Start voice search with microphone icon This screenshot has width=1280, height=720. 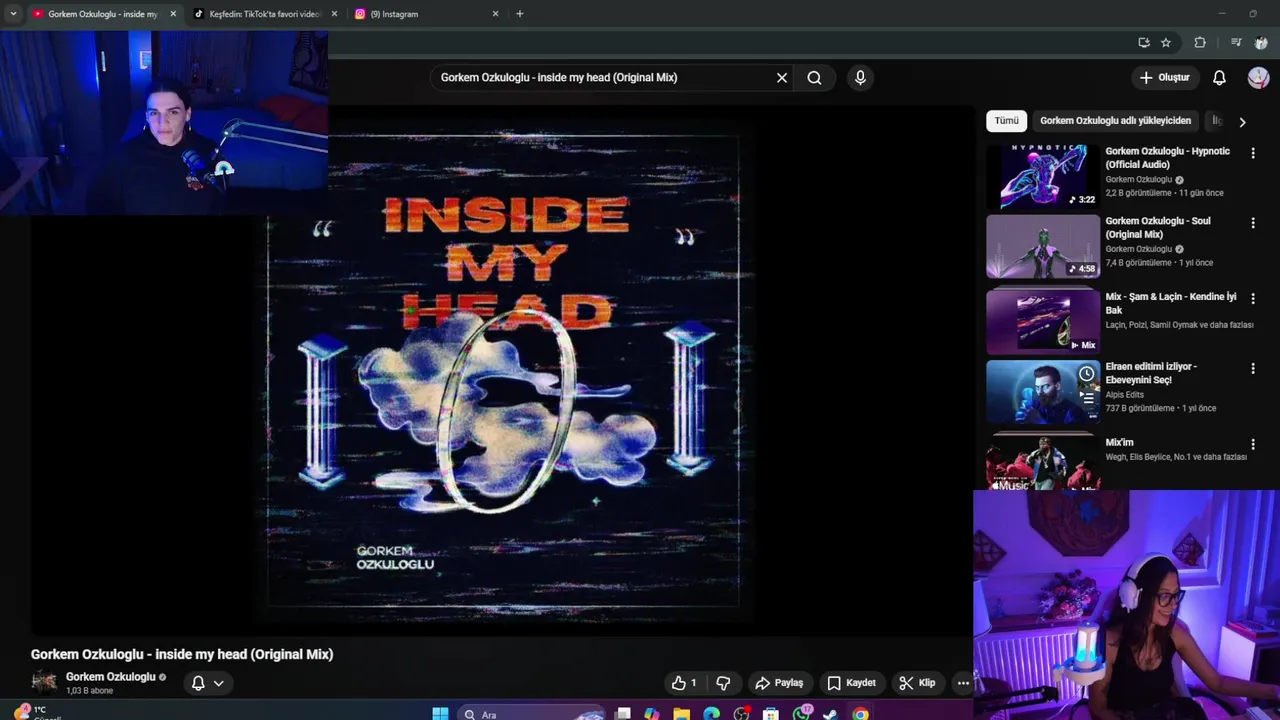[860, 78]
